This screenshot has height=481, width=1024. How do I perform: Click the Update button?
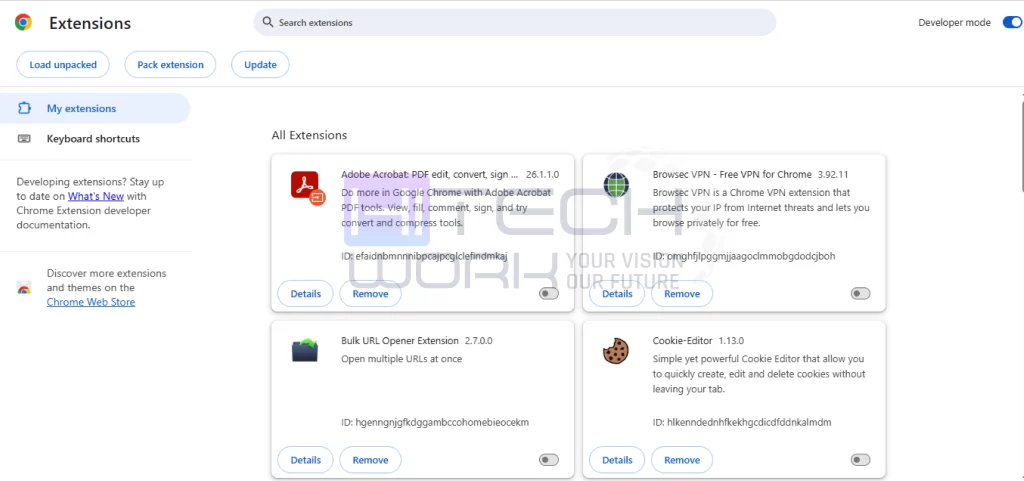pyautogui.click(x=261, y=65)
